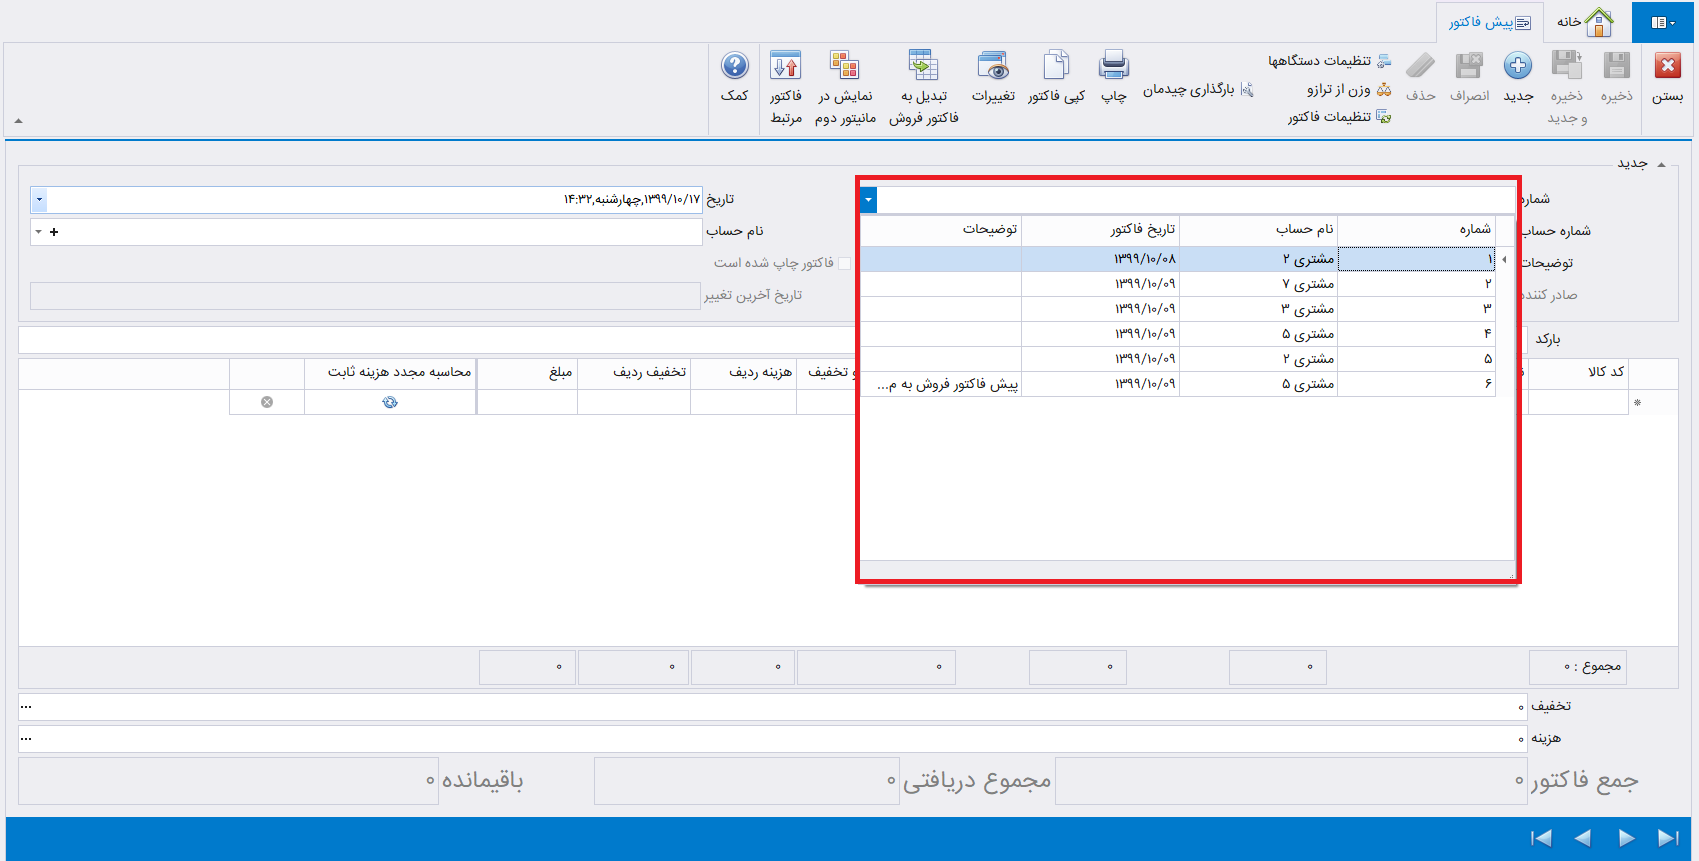Select the پیش فاکتور tab

click(1489, 22)
